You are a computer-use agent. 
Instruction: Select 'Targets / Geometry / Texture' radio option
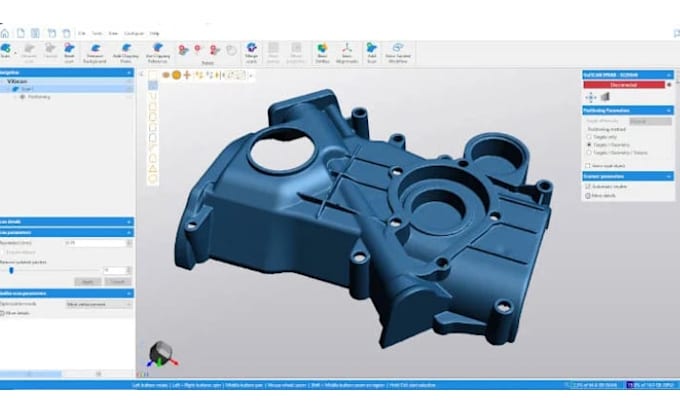[x=589, y=153]
